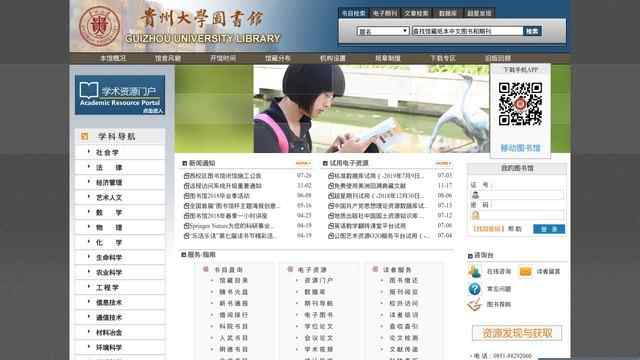Image resolution: width=640 pixels, height=360 pixels.
Task: Click the document icon of the 07-03 trial resource
Action: [x=331, y=176]
